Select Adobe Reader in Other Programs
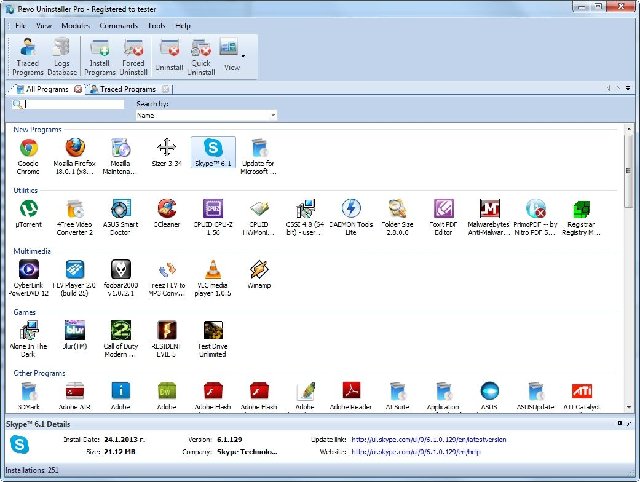This screenshot has width=640, height=482. click(x=351, y=395)
